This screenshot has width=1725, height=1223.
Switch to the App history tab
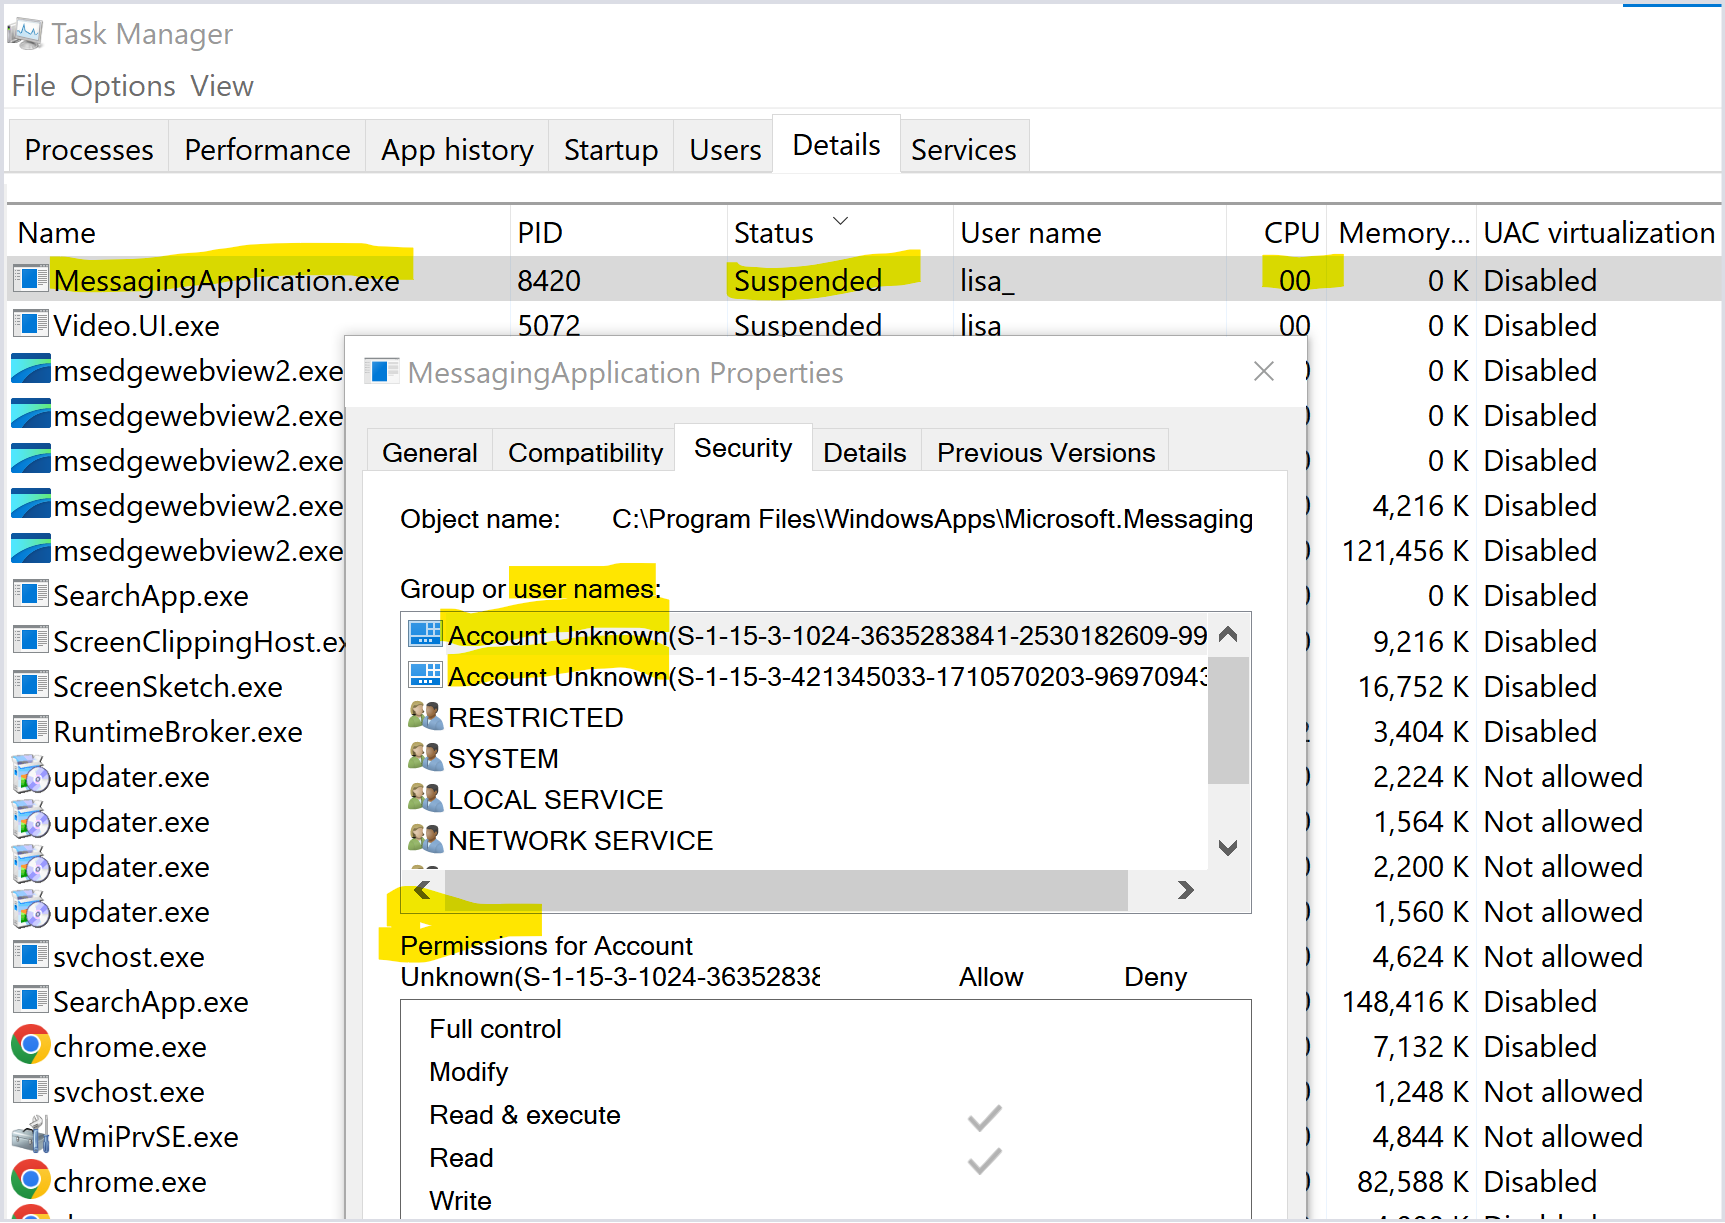[457, 149]
